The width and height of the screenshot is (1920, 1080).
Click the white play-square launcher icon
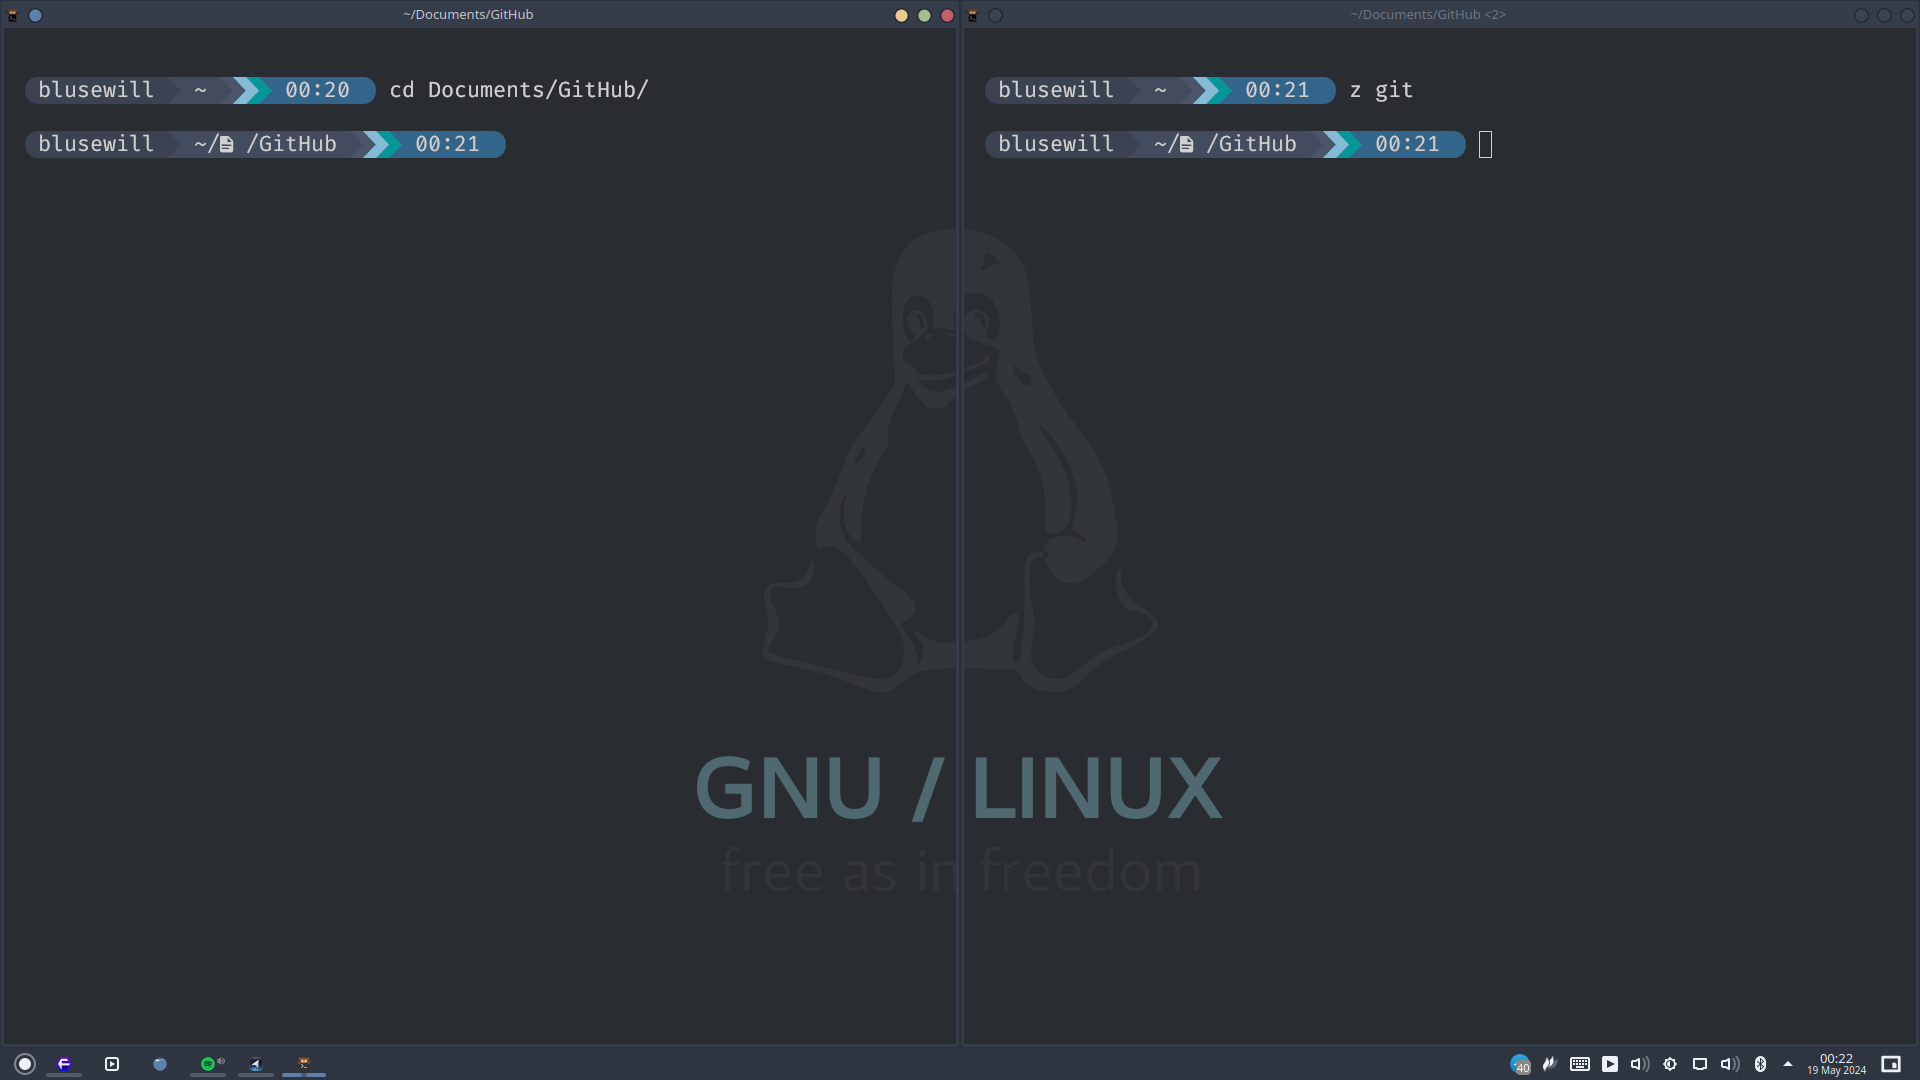tap(112, 1064)
